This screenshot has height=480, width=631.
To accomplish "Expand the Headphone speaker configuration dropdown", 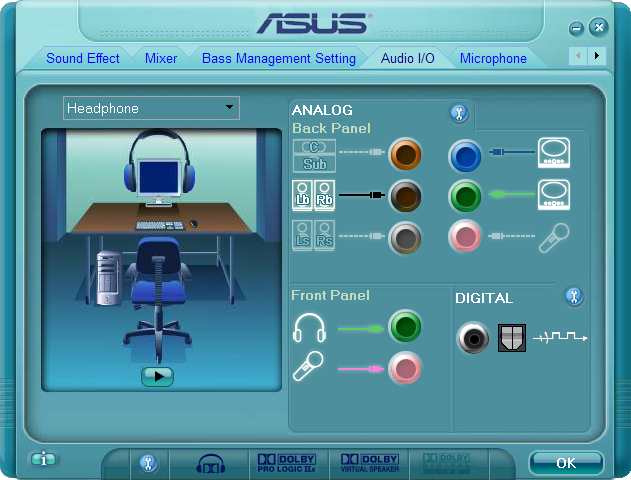I will point(151,108).
